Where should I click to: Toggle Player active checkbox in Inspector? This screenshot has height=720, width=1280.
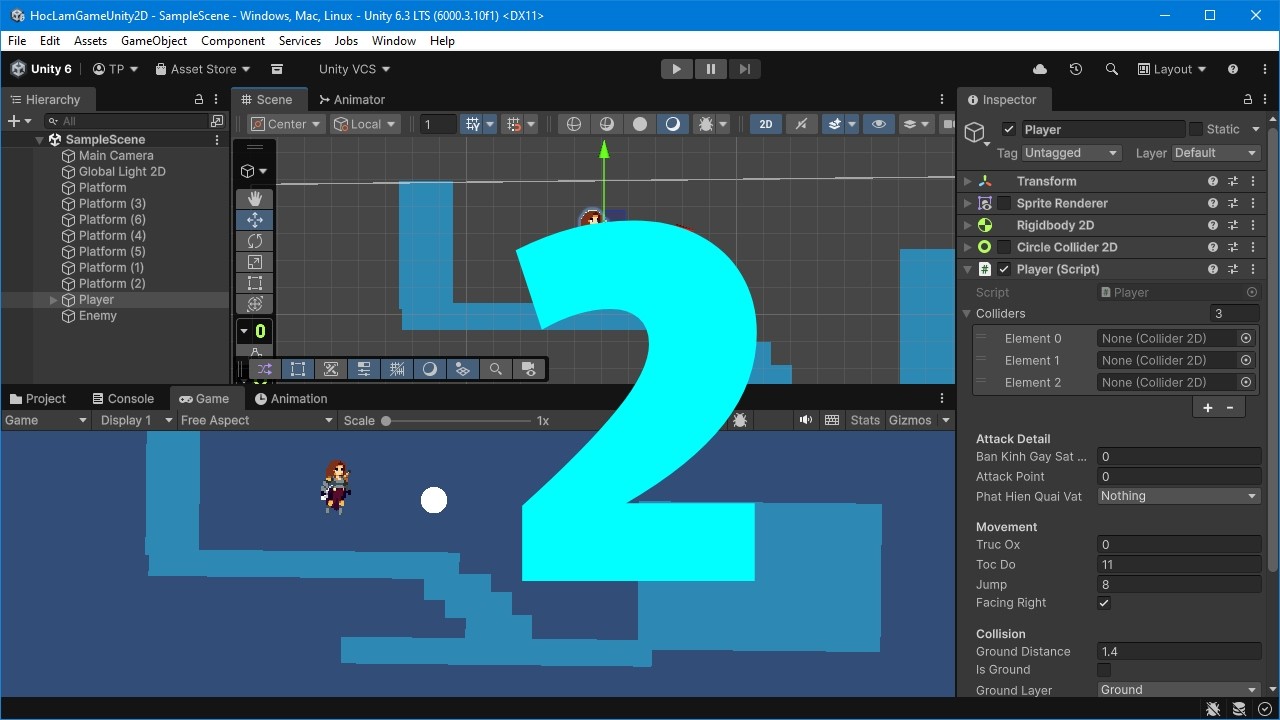[x=1009, y=129]
